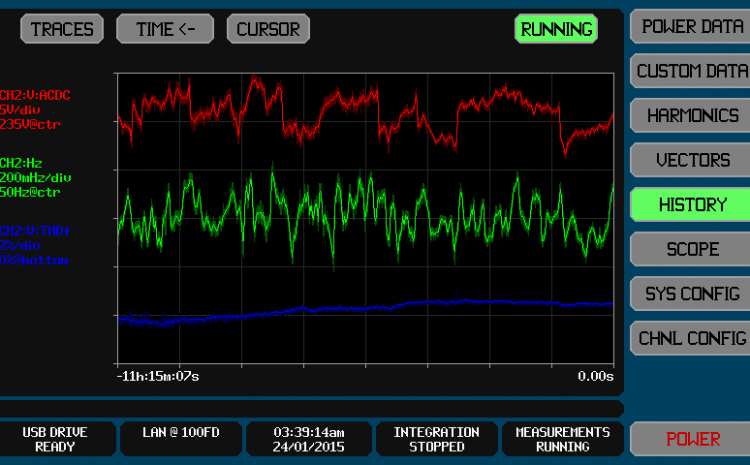Go to the SCOPE view

(x=690, y=249)
